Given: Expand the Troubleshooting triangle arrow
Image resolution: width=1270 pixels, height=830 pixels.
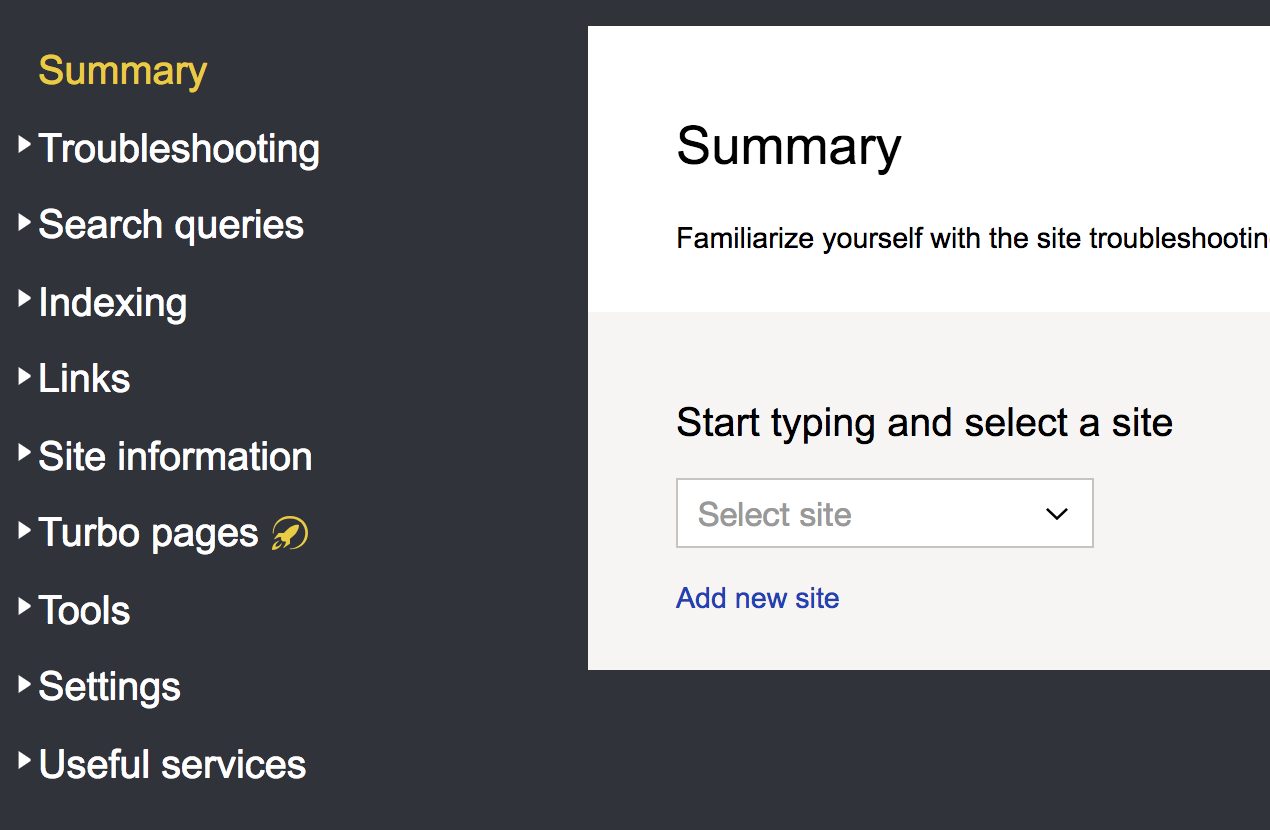Looking at the screenshot, I should click(25, 145).
